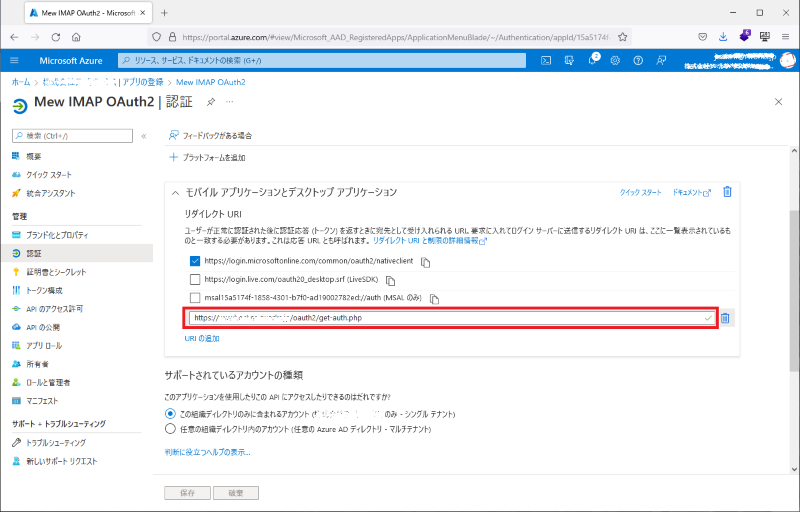800x512 pixels.
Task: Click フィードバックがある場合
Action: coord(210,136)
